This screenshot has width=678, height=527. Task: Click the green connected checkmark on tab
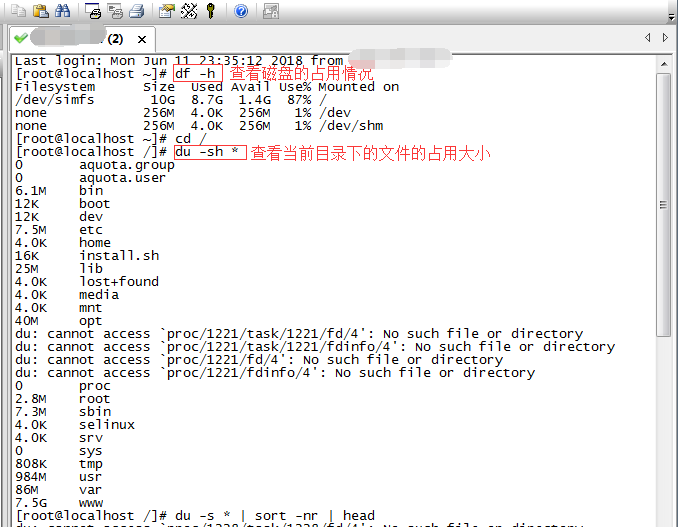pos(20,38)
